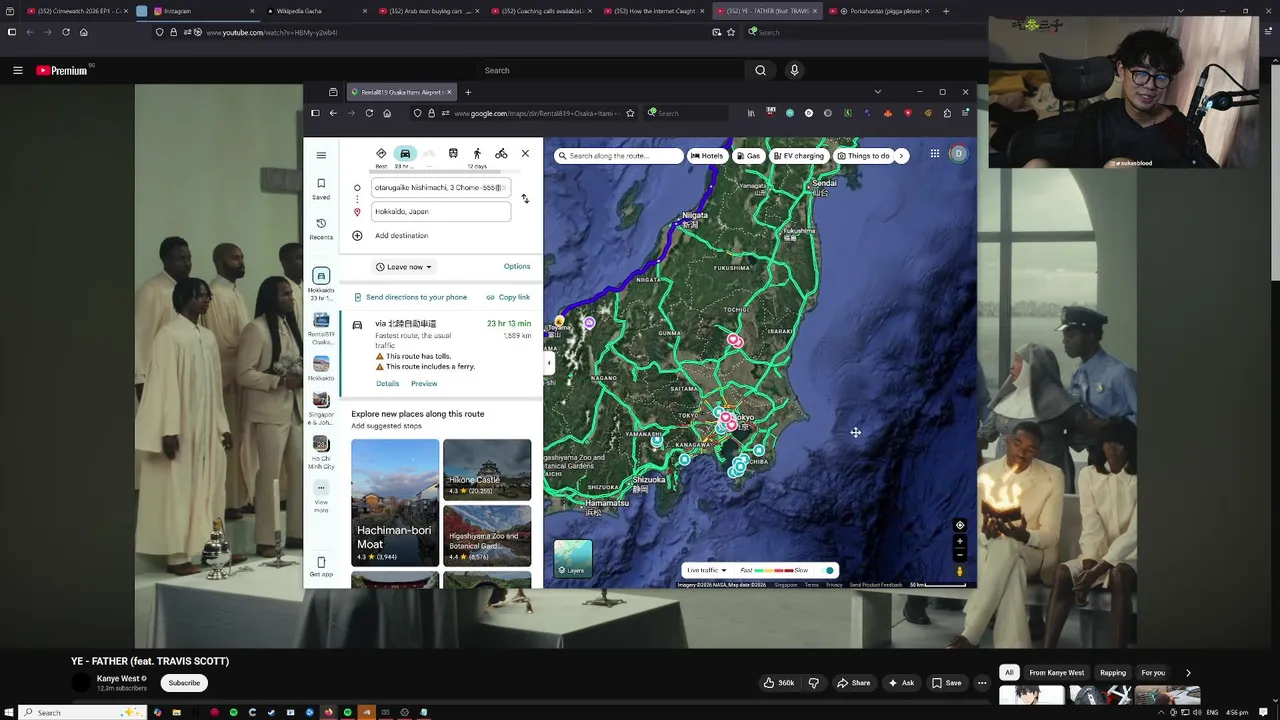The height and width of the screenshot is (720, 1280).
Task: Zoom out on the map
Action: [x=960, y=554]
